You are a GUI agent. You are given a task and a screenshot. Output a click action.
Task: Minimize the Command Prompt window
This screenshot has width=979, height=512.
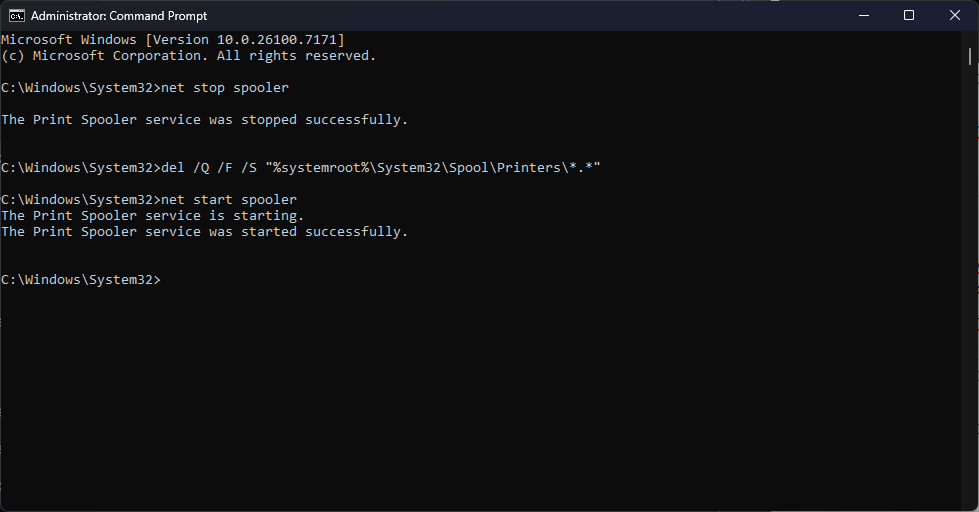[x=861, y=15]
